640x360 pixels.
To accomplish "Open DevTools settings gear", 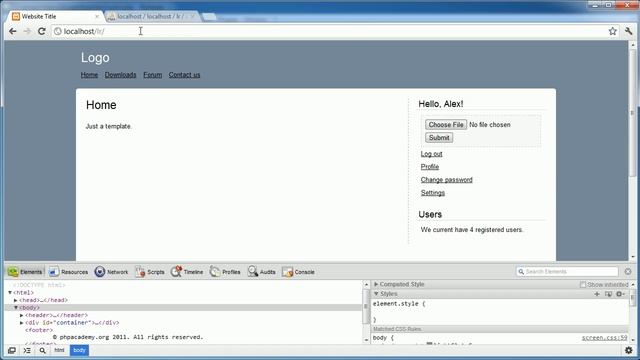I will pyautogui.click(x=629, y=351).
